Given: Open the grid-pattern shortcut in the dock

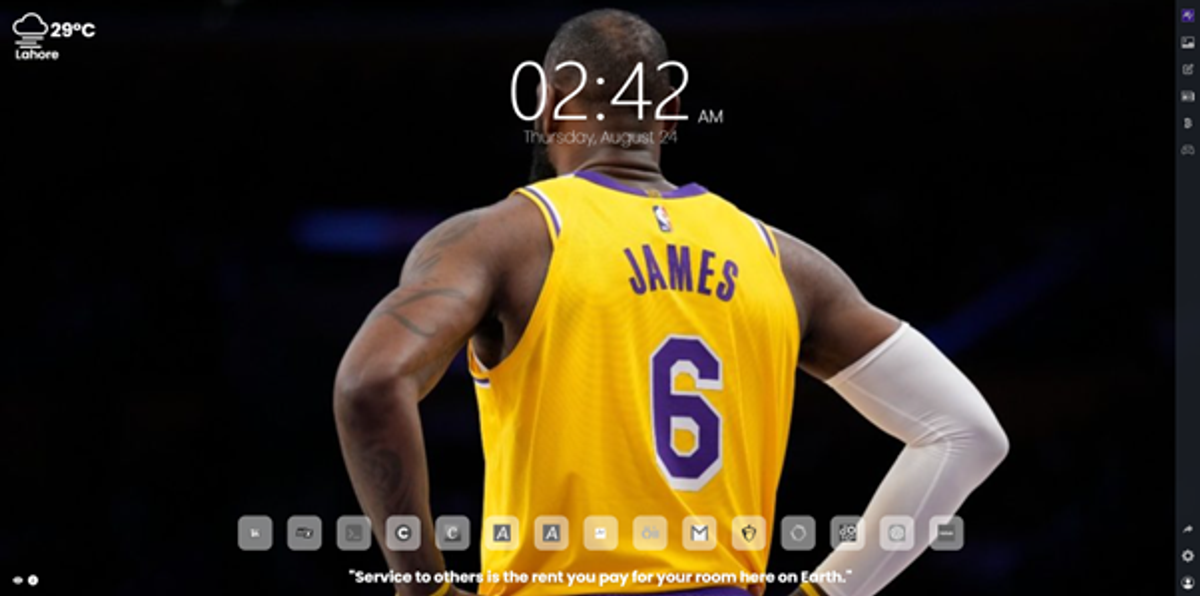Looking at the screenshot, I should point(848,533).
